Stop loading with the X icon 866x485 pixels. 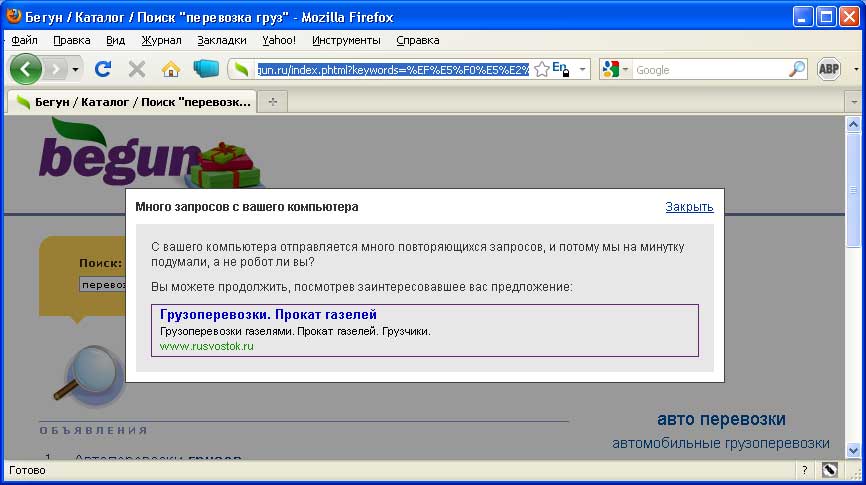(x=137, y=69)
